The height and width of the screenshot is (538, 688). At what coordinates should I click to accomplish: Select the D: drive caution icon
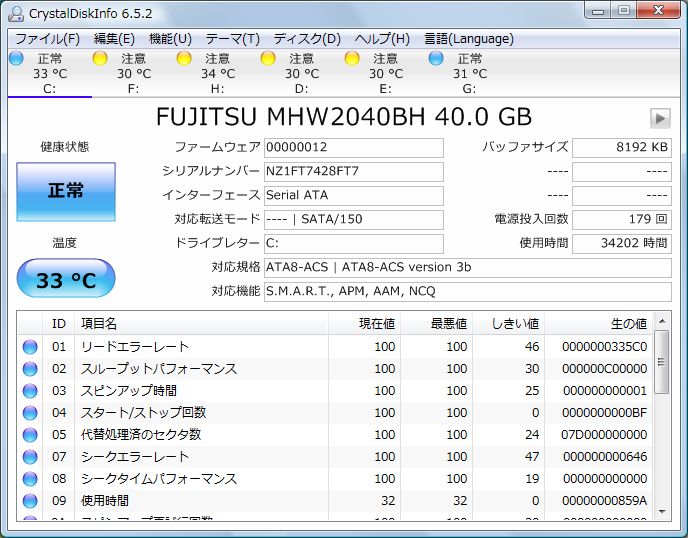268,58
